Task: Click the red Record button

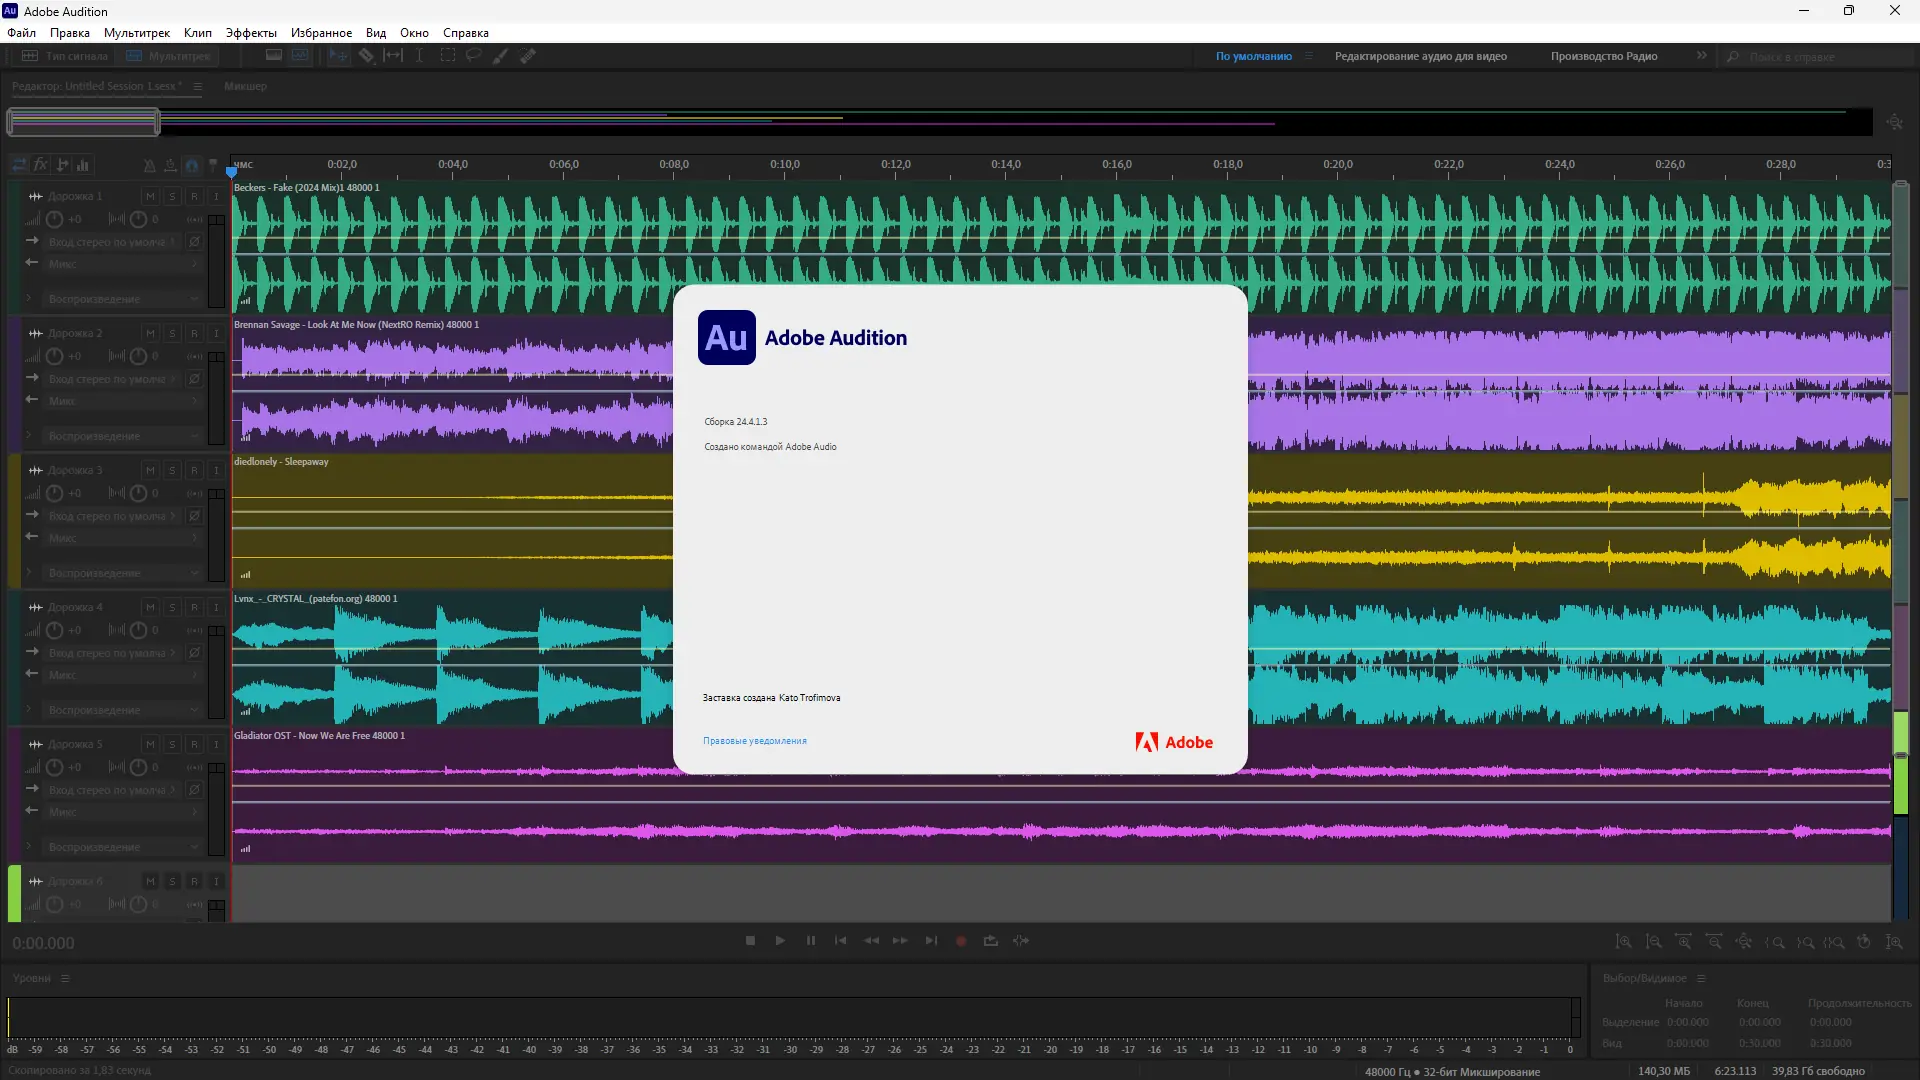Action: point(961,941)
